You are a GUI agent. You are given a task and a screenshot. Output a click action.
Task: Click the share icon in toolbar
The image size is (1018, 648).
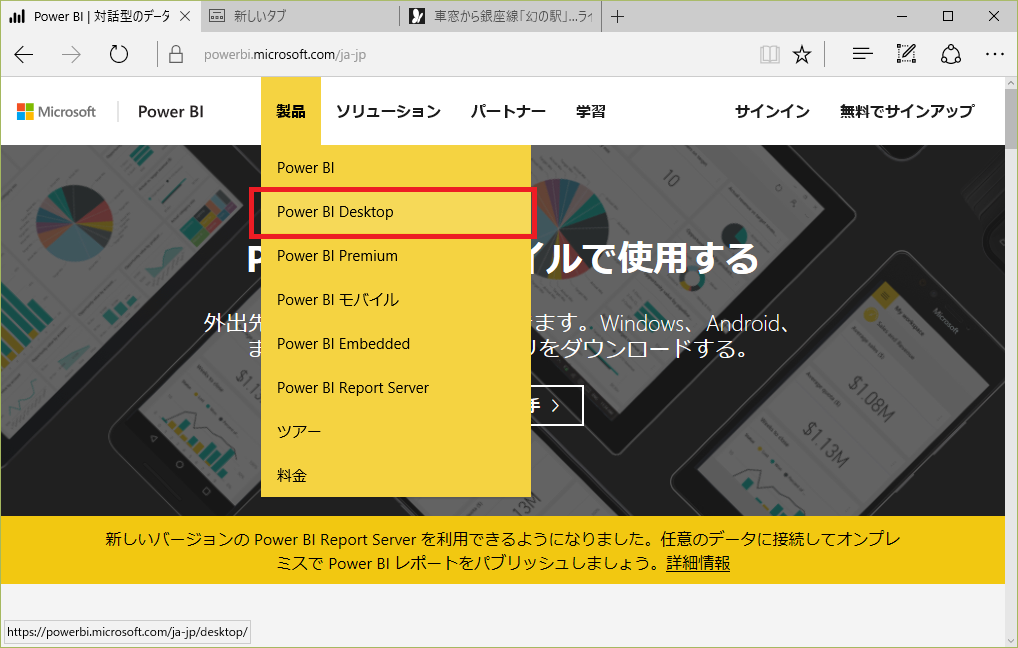(x=950, y=55)
